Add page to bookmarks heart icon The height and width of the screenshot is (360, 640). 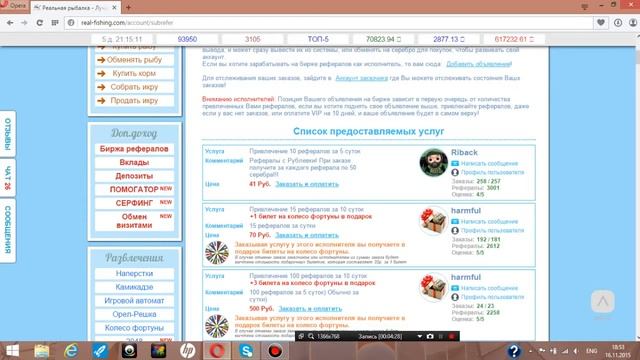coord(601,23)
